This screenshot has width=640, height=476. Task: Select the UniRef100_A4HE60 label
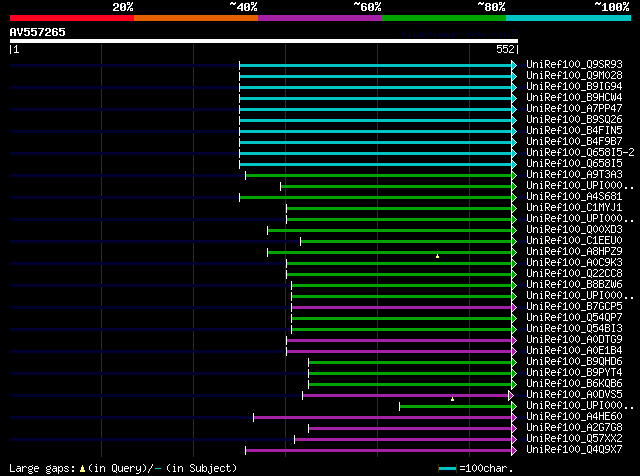[574, 417]
